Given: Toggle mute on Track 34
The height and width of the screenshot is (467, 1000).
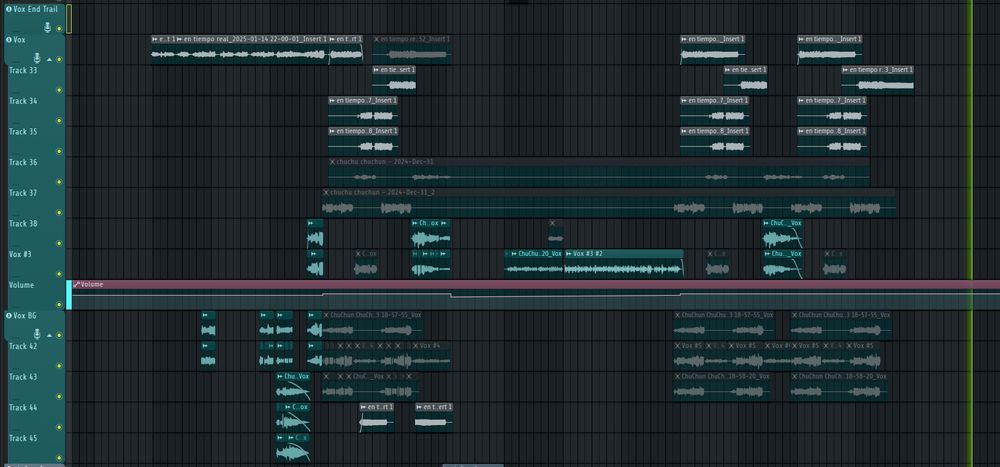Looking at the screenshot, I should click(x=59, y=121).
